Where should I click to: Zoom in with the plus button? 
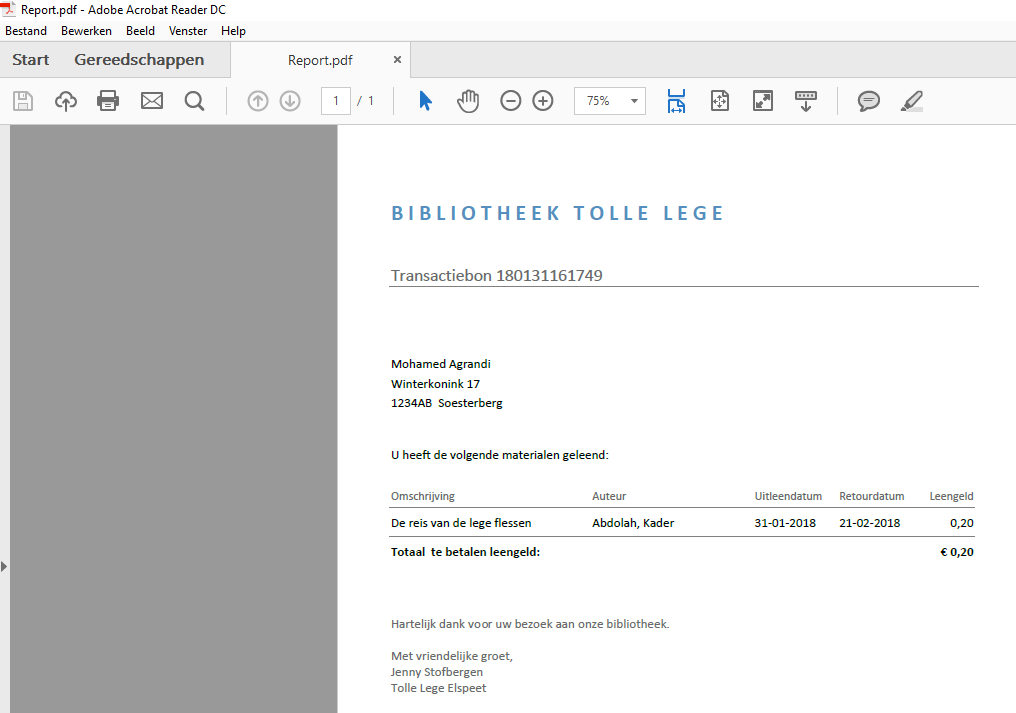coord(543,101)
